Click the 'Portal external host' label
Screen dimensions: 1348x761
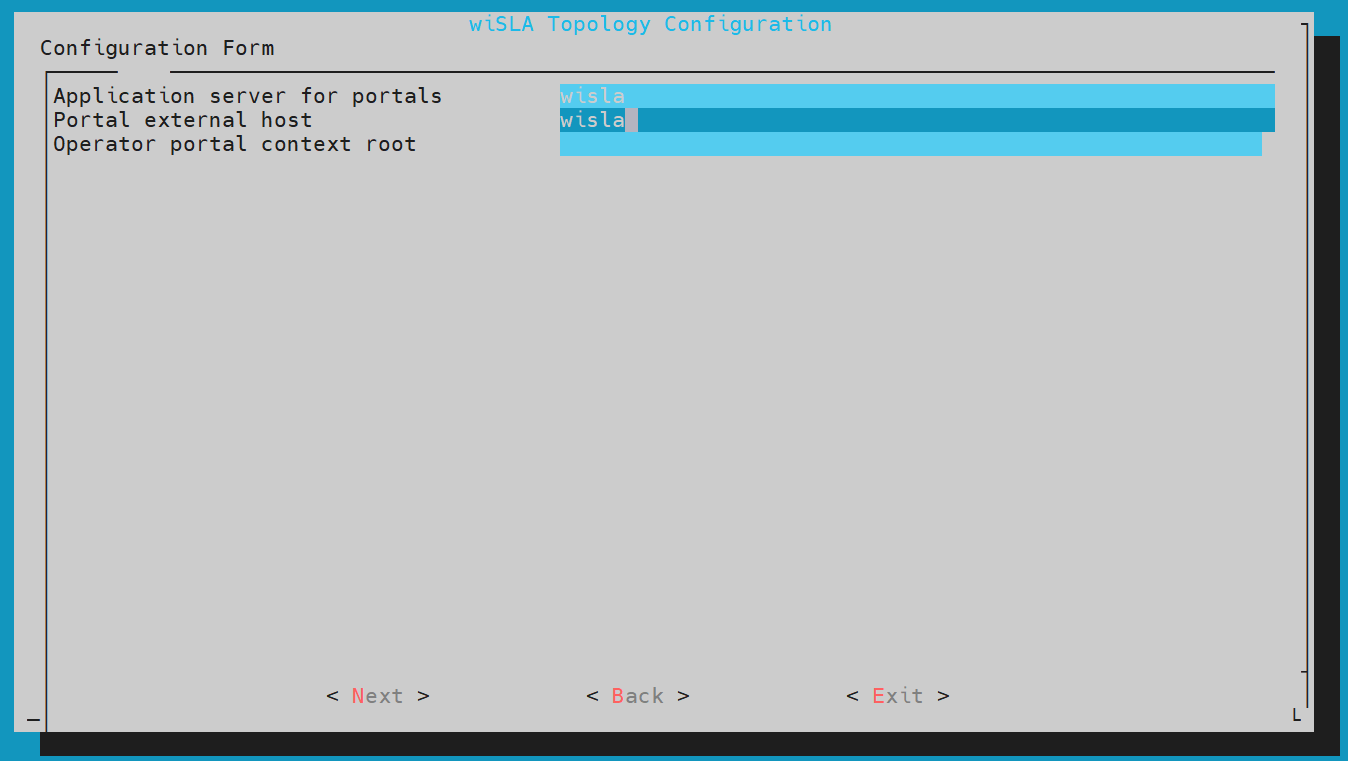[183, 120]
